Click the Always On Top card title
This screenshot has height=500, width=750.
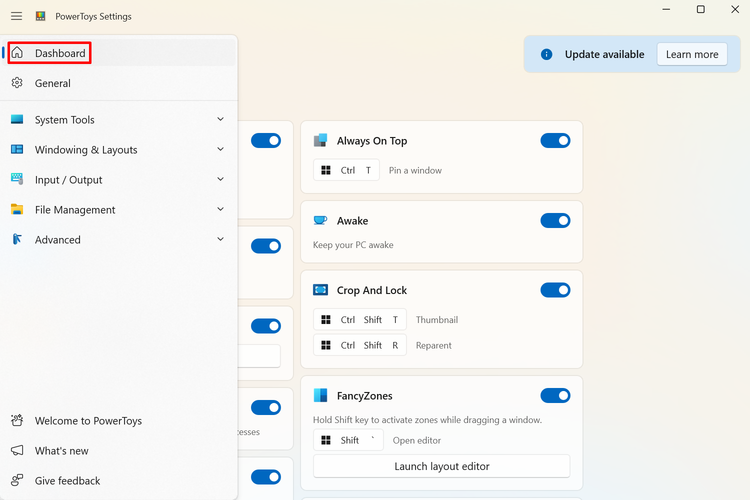click(x=372, y=141)
